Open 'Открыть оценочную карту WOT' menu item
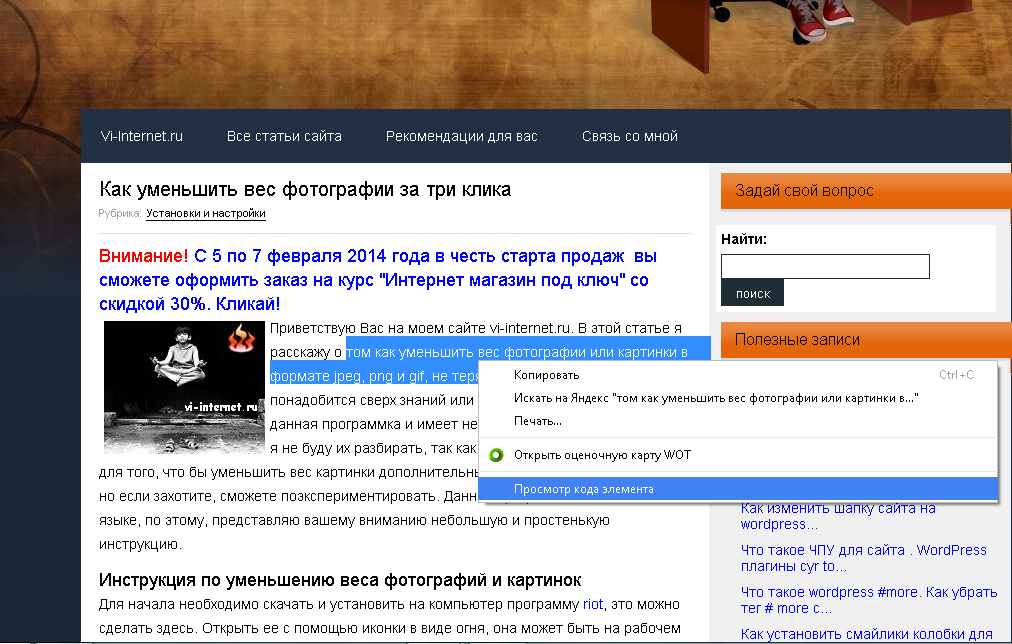1012x644 pixels. coord(601,455)
